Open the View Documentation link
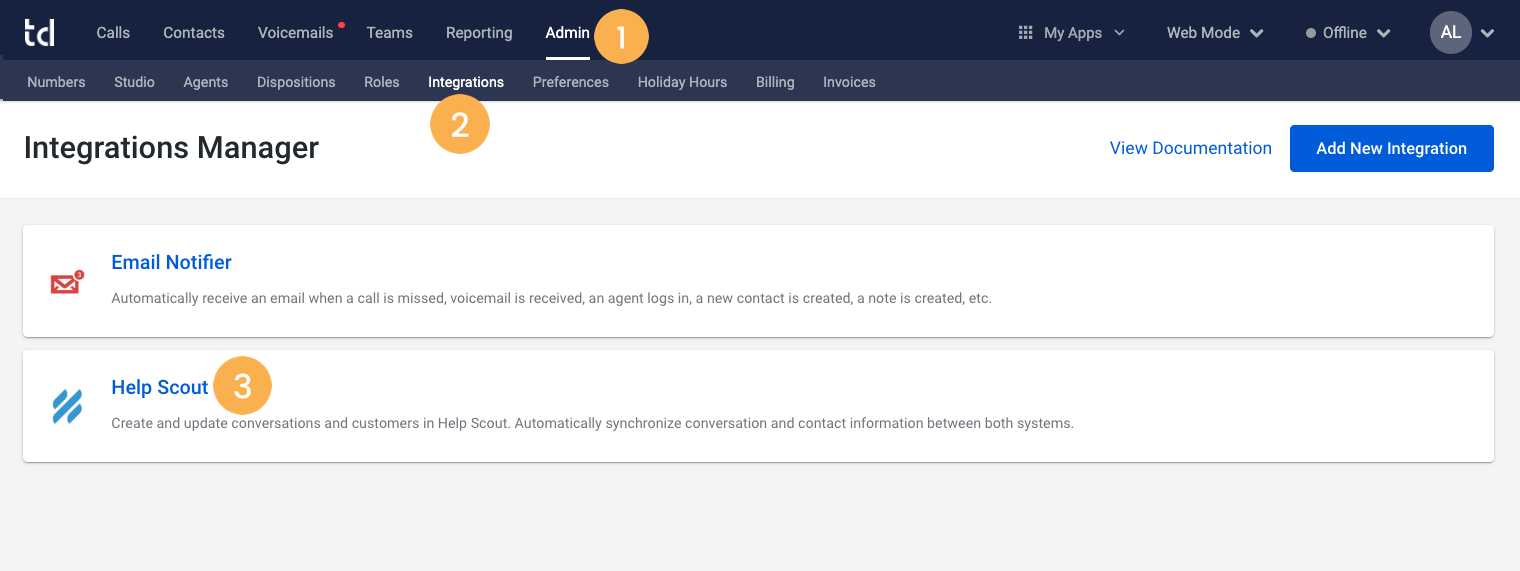 1191,148
